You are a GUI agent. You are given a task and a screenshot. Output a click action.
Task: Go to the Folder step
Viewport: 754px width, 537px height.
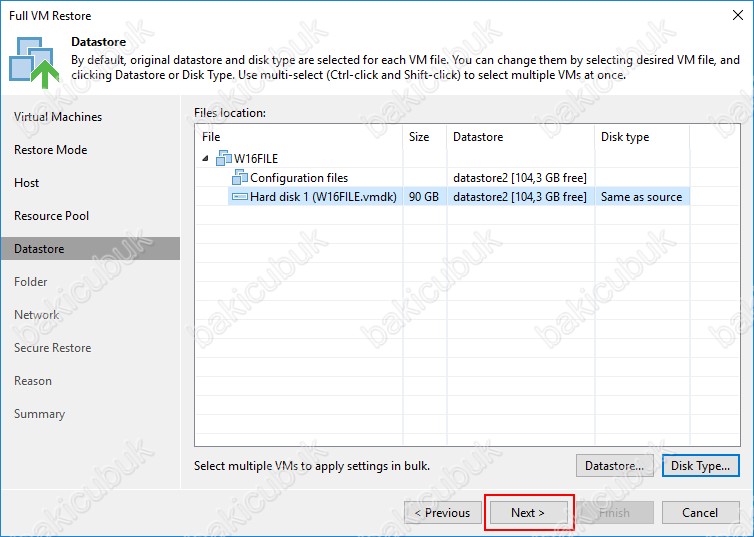(x=30, y=282)
